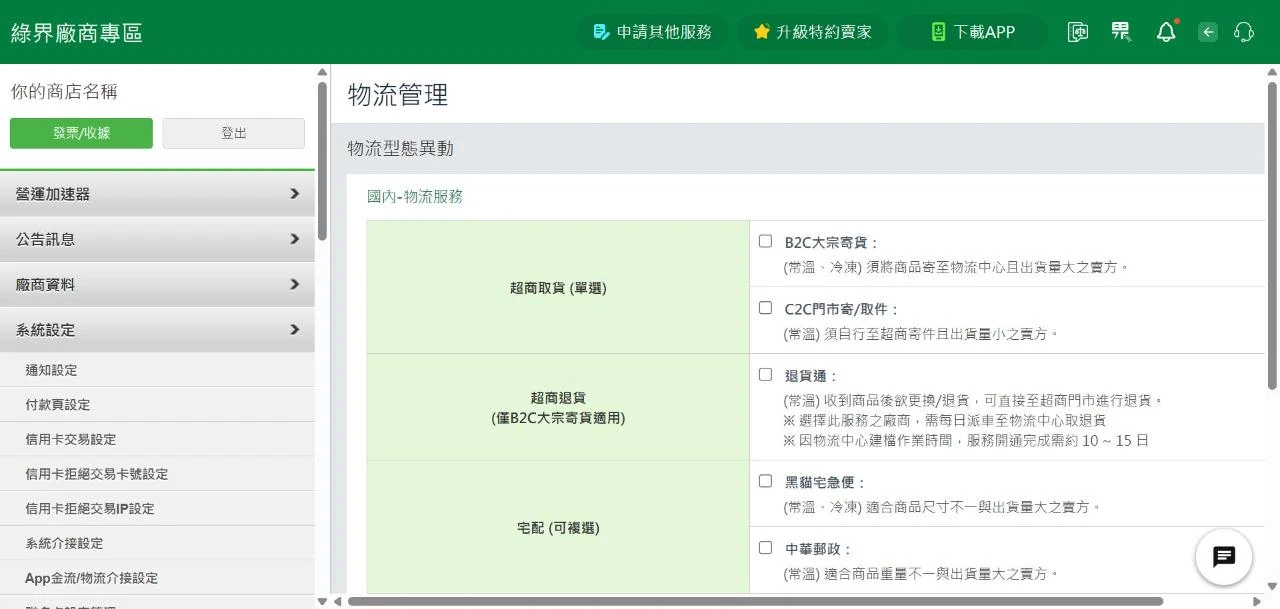Check the 黑貓宅急便 checkbox
The image size is (1280, 609).
point(765,481)
